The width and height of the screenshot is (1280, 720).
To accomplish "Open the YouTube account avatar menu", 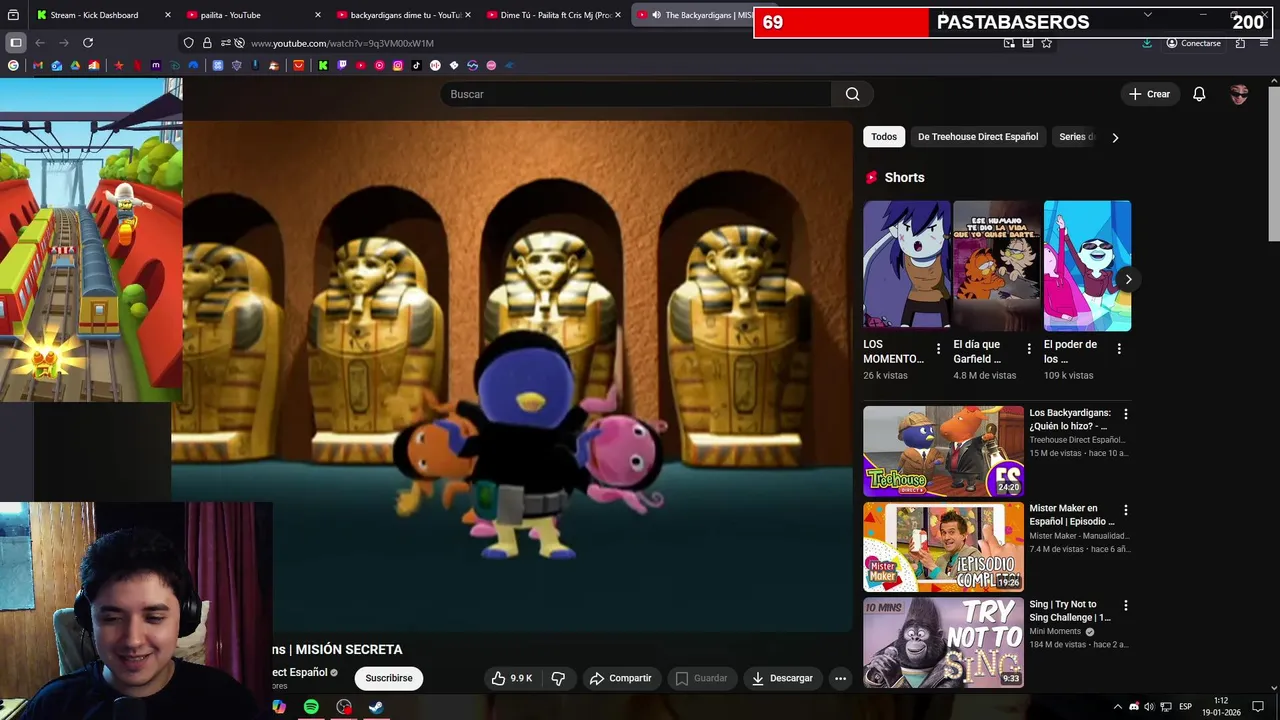I will (x=1239, y=94).
